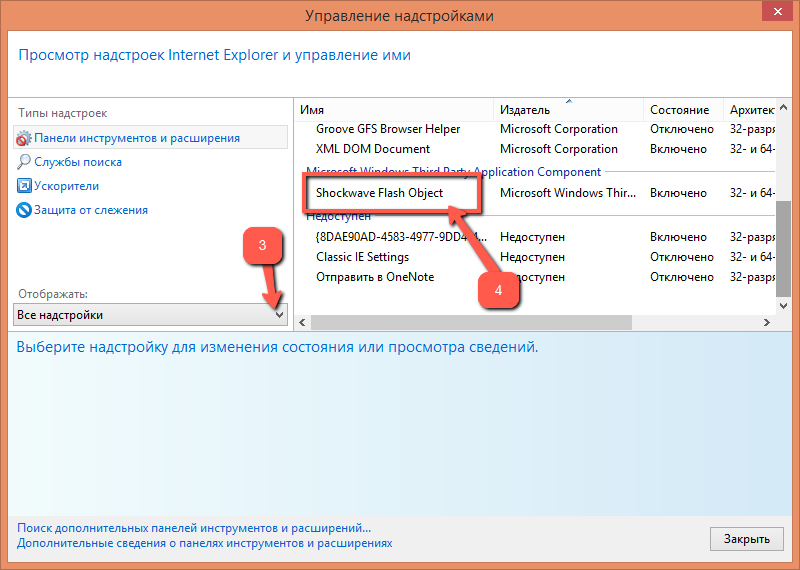Open Защита от слежения category
The height and width of the screenshot is (570, 800).
coord(91,210)
